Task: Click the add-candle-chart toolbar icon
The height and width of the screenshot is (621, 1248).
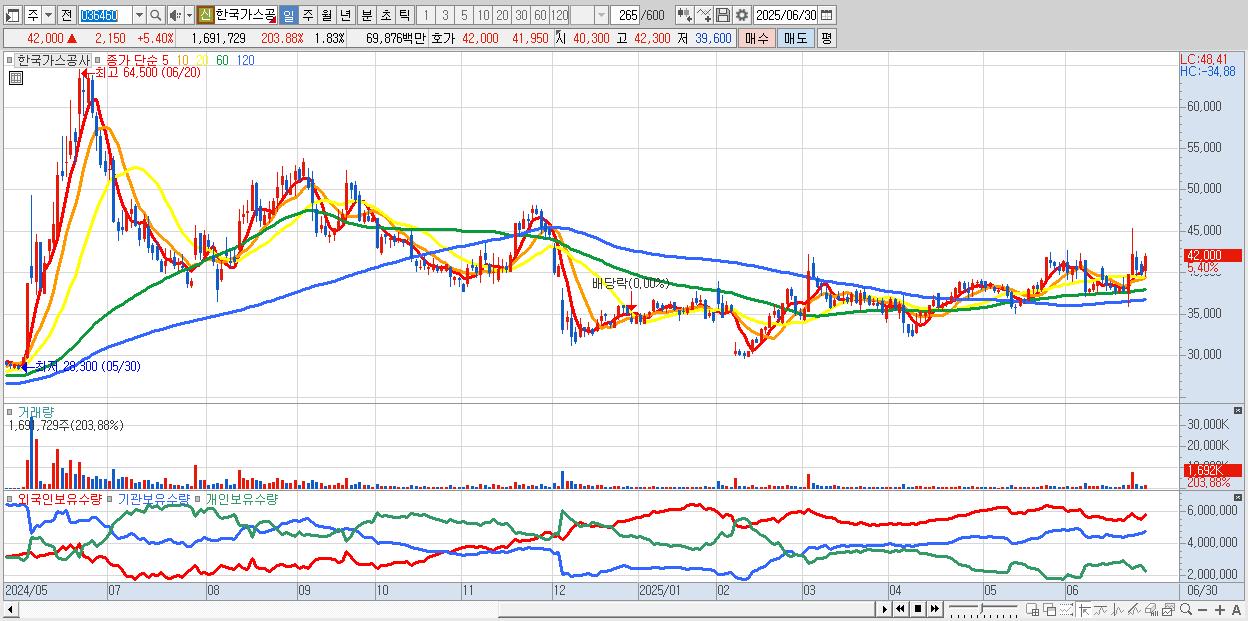Action: [685, 15]
